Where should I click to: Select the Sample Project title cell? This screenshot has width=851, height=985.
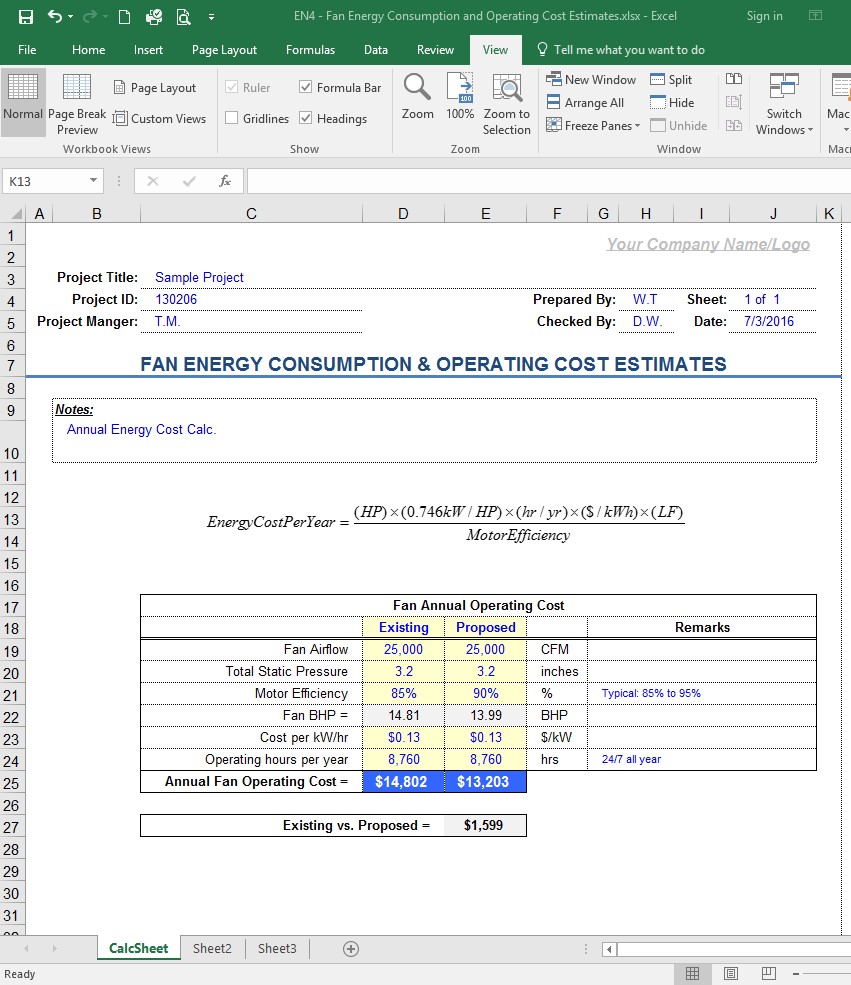point(251,277)
